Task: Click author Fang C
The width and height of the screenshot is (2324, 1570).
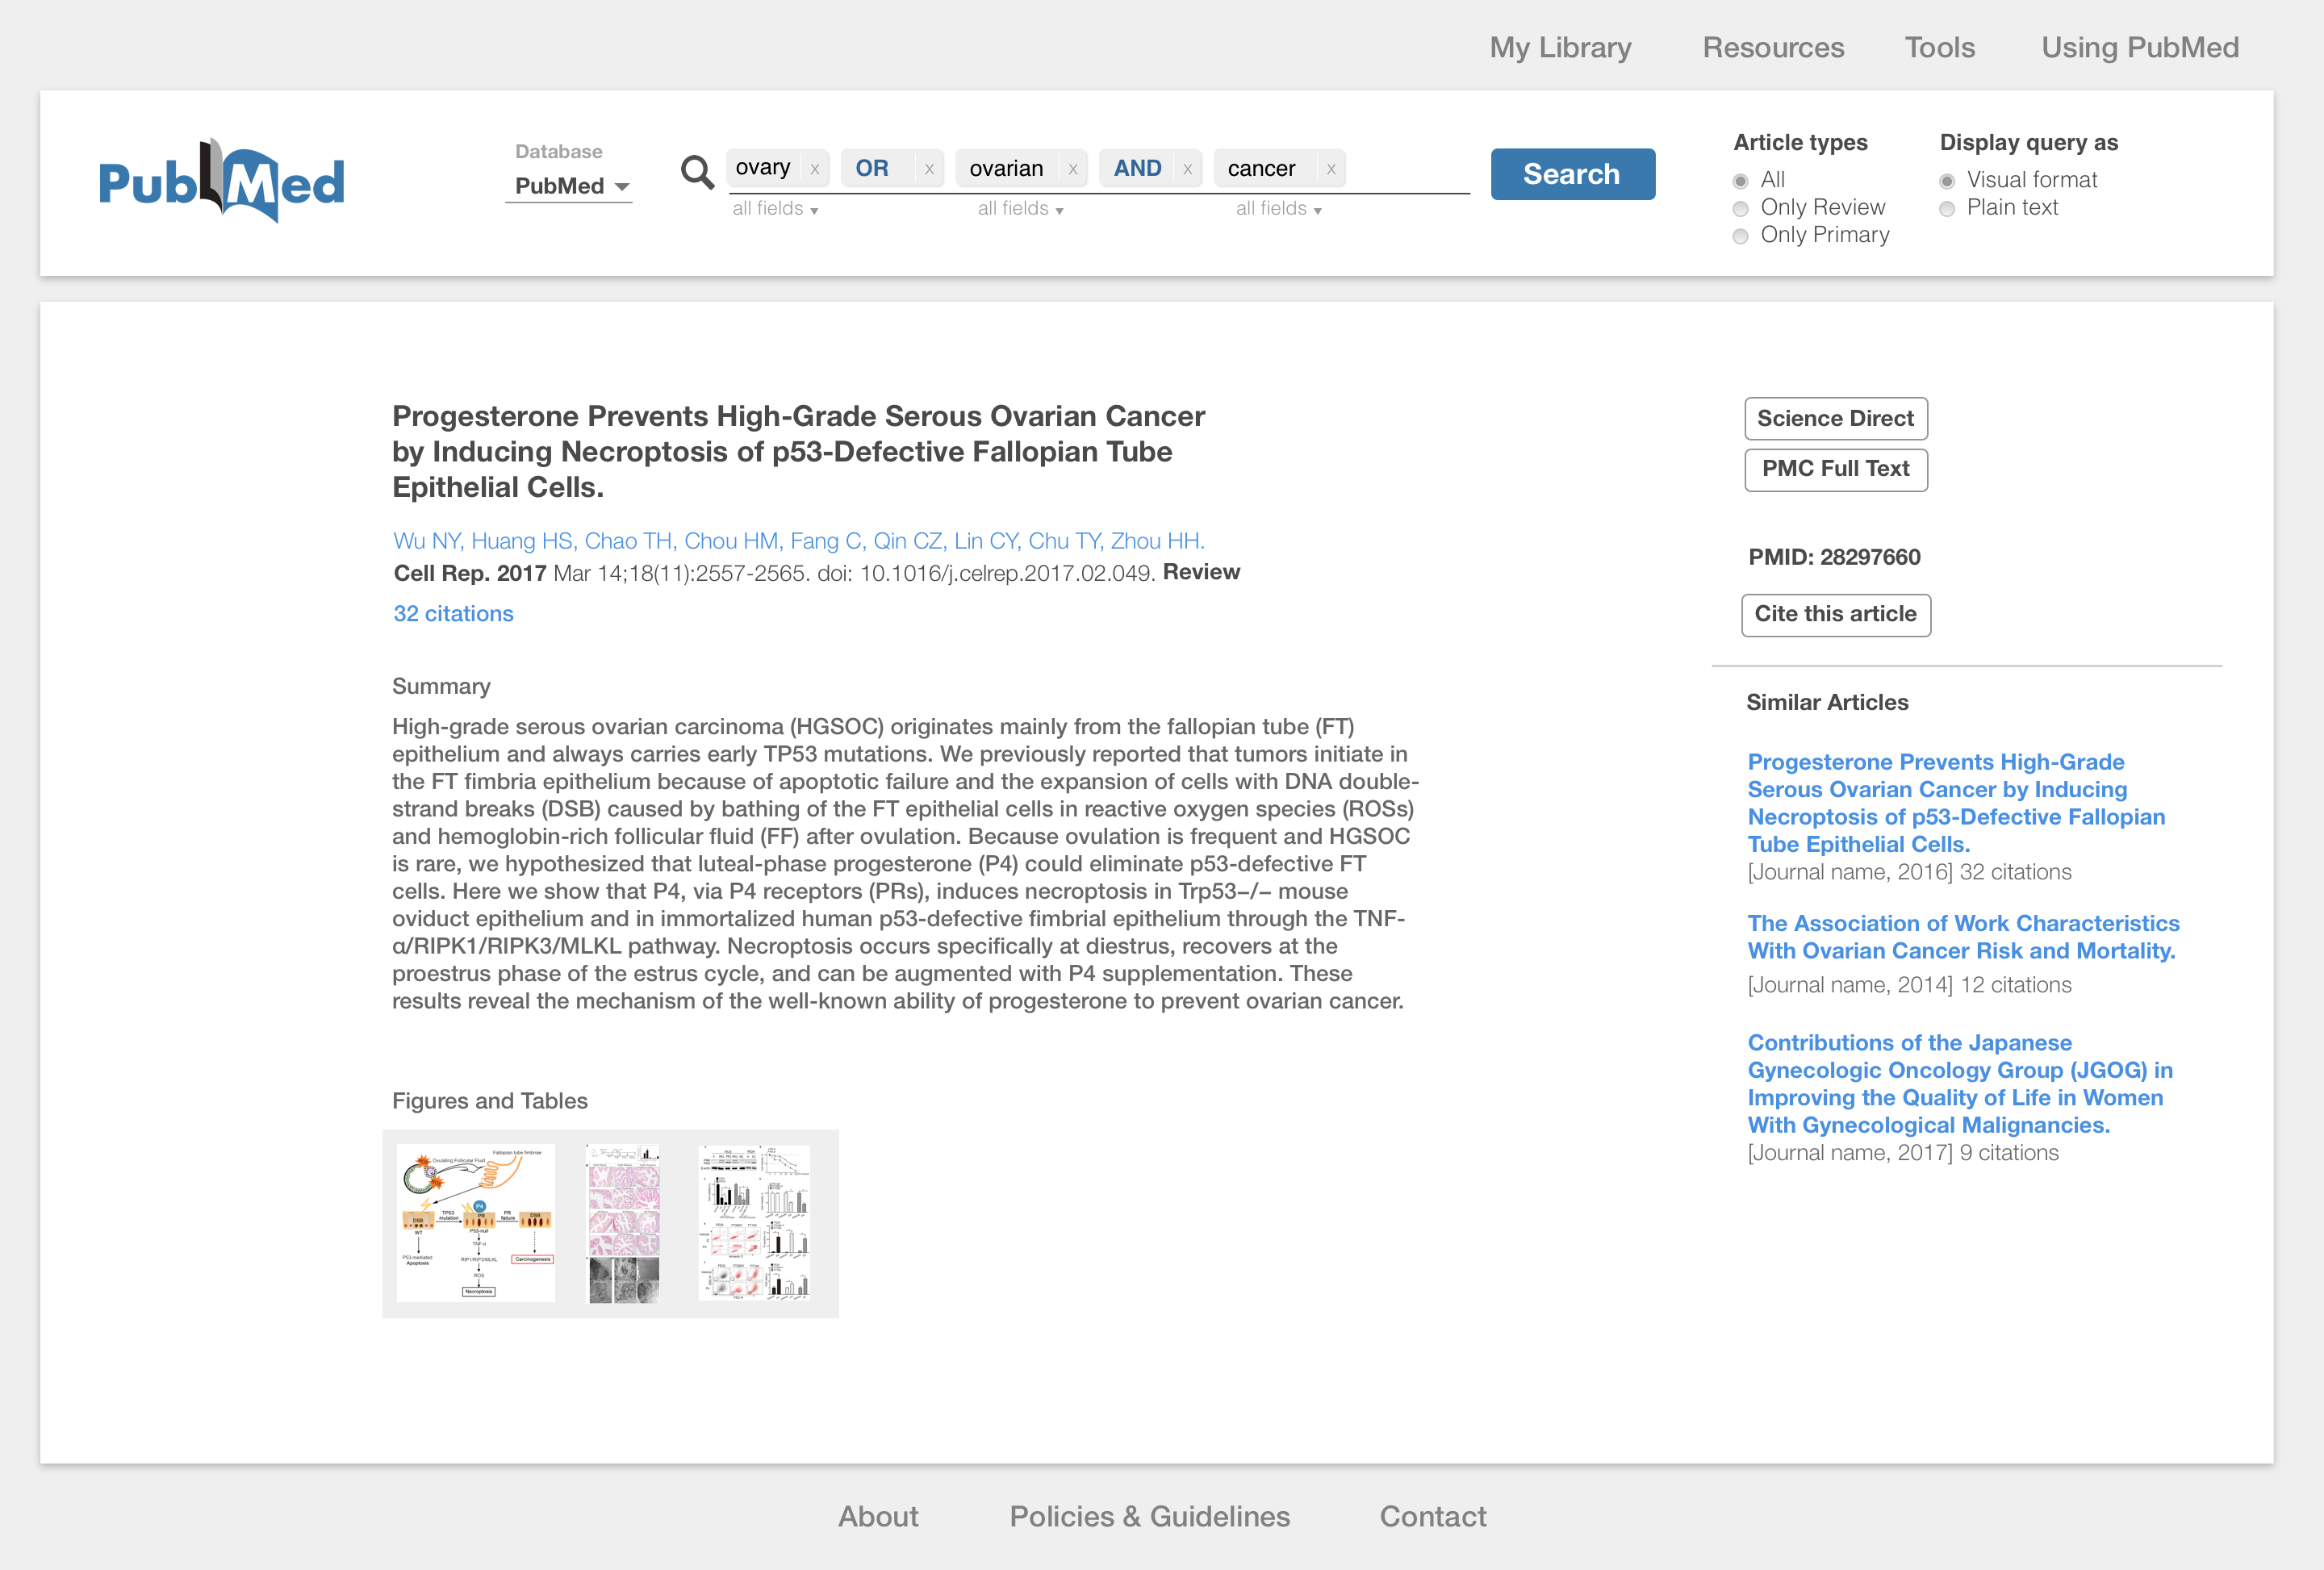Action: 825,541
